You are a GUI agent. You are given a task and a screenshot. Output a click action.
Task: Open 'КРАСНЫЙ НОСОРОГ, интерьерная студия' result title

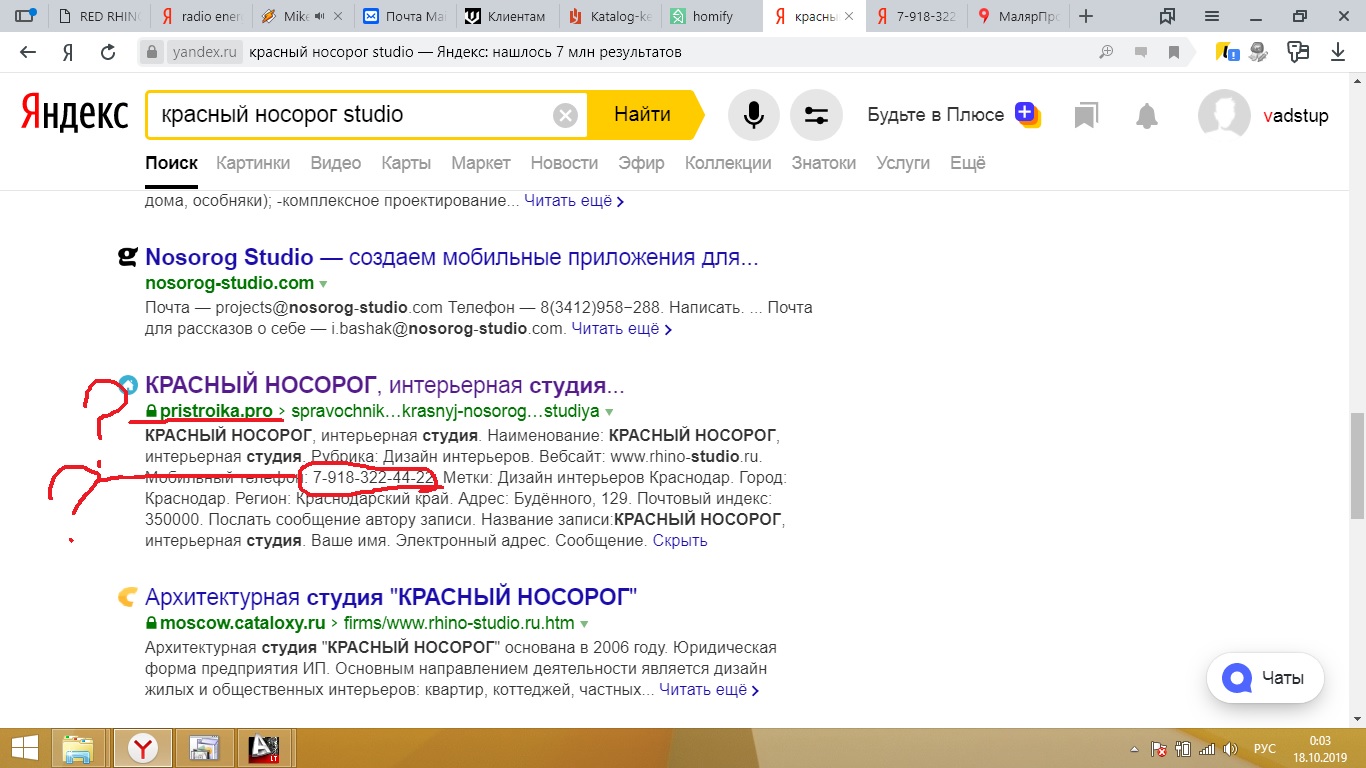point(385,385)
